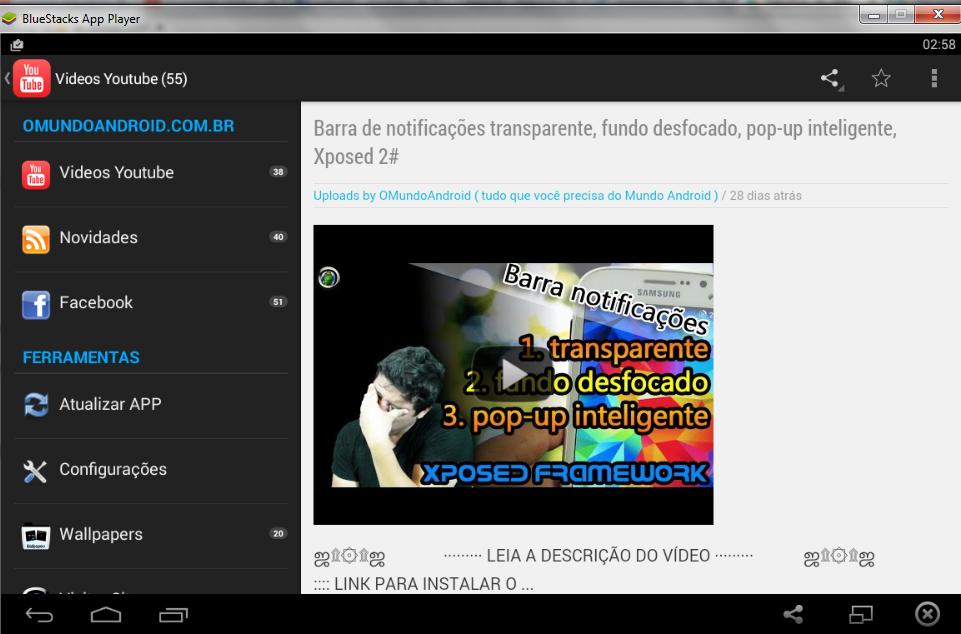Share this video via top share icon
The width and height of the screenshot is (961, 634).
click(830, 78)
